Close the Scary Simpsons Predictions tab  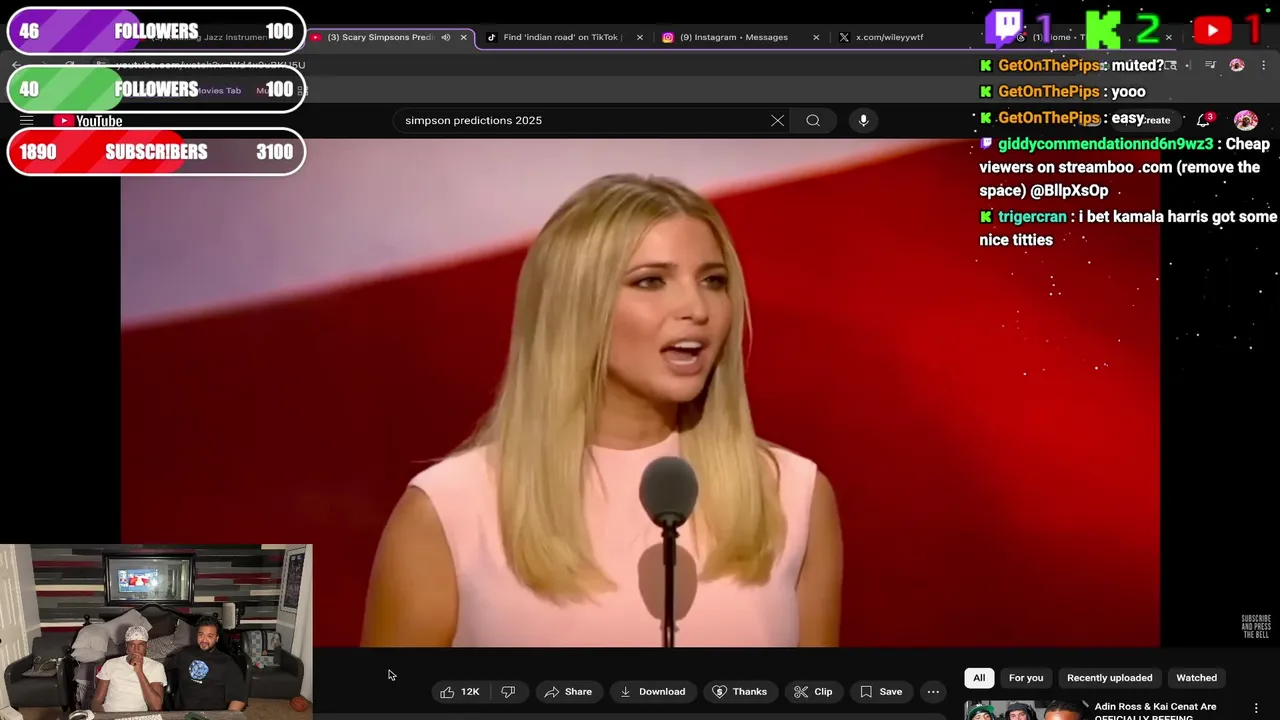463,37
